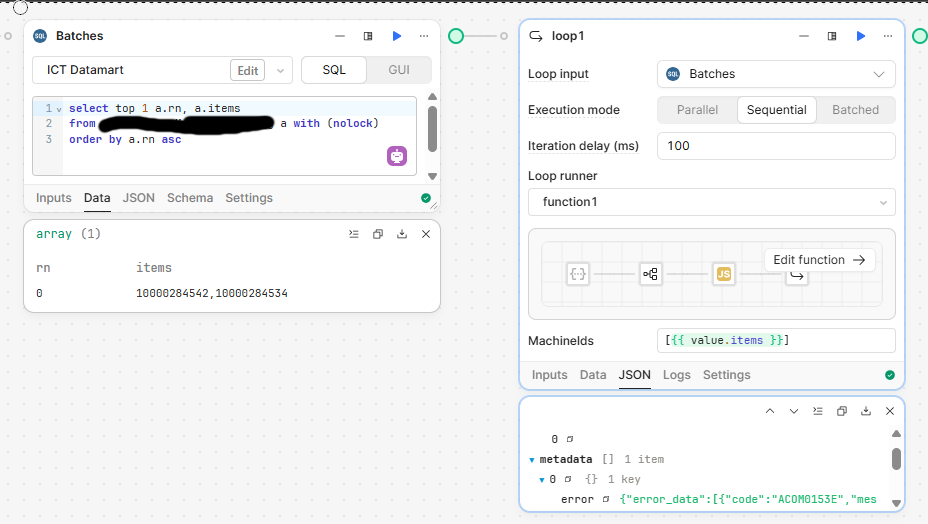Click the Edit function button
This screenshot has width=928, height=524.
click(819, 260)
